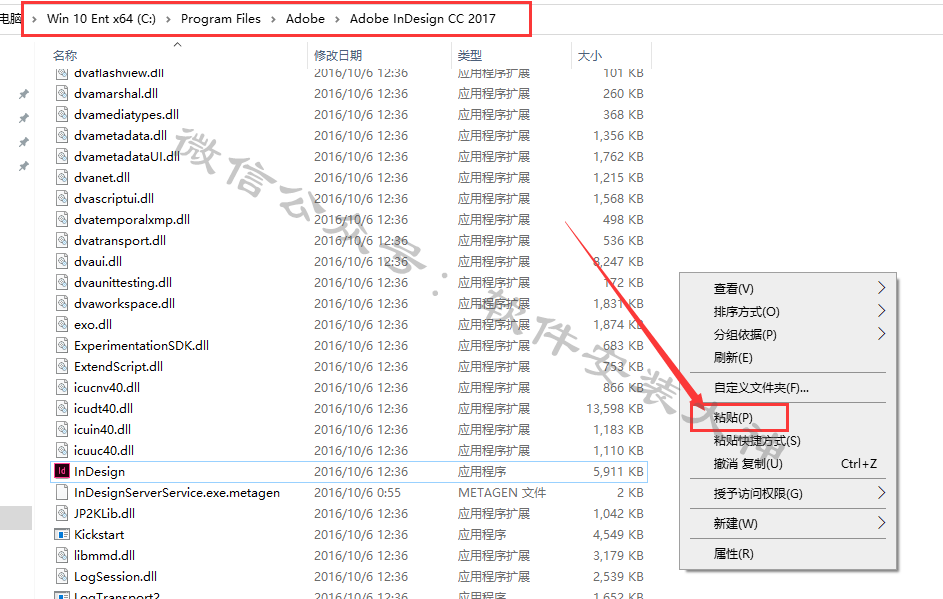
Task: Click the 5,911 KB size of InDesign
Action: tap(618, 472)
